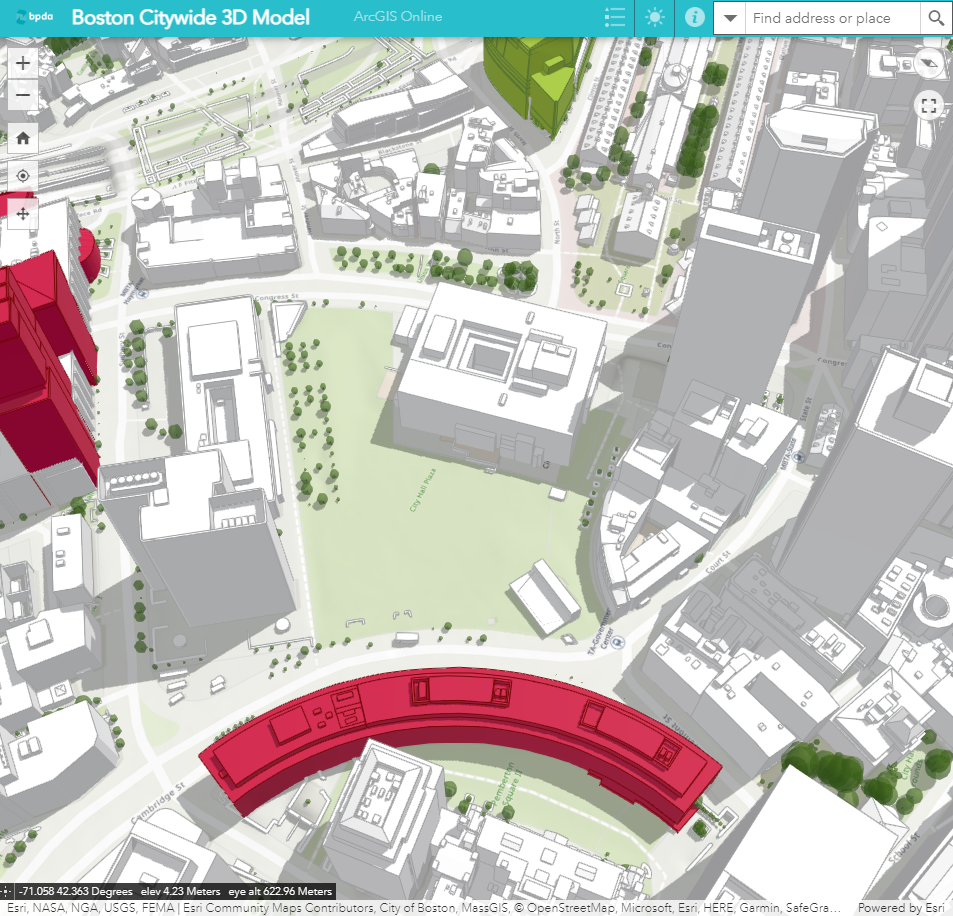
Task: Toggle full screen map view
Action: 929,105
